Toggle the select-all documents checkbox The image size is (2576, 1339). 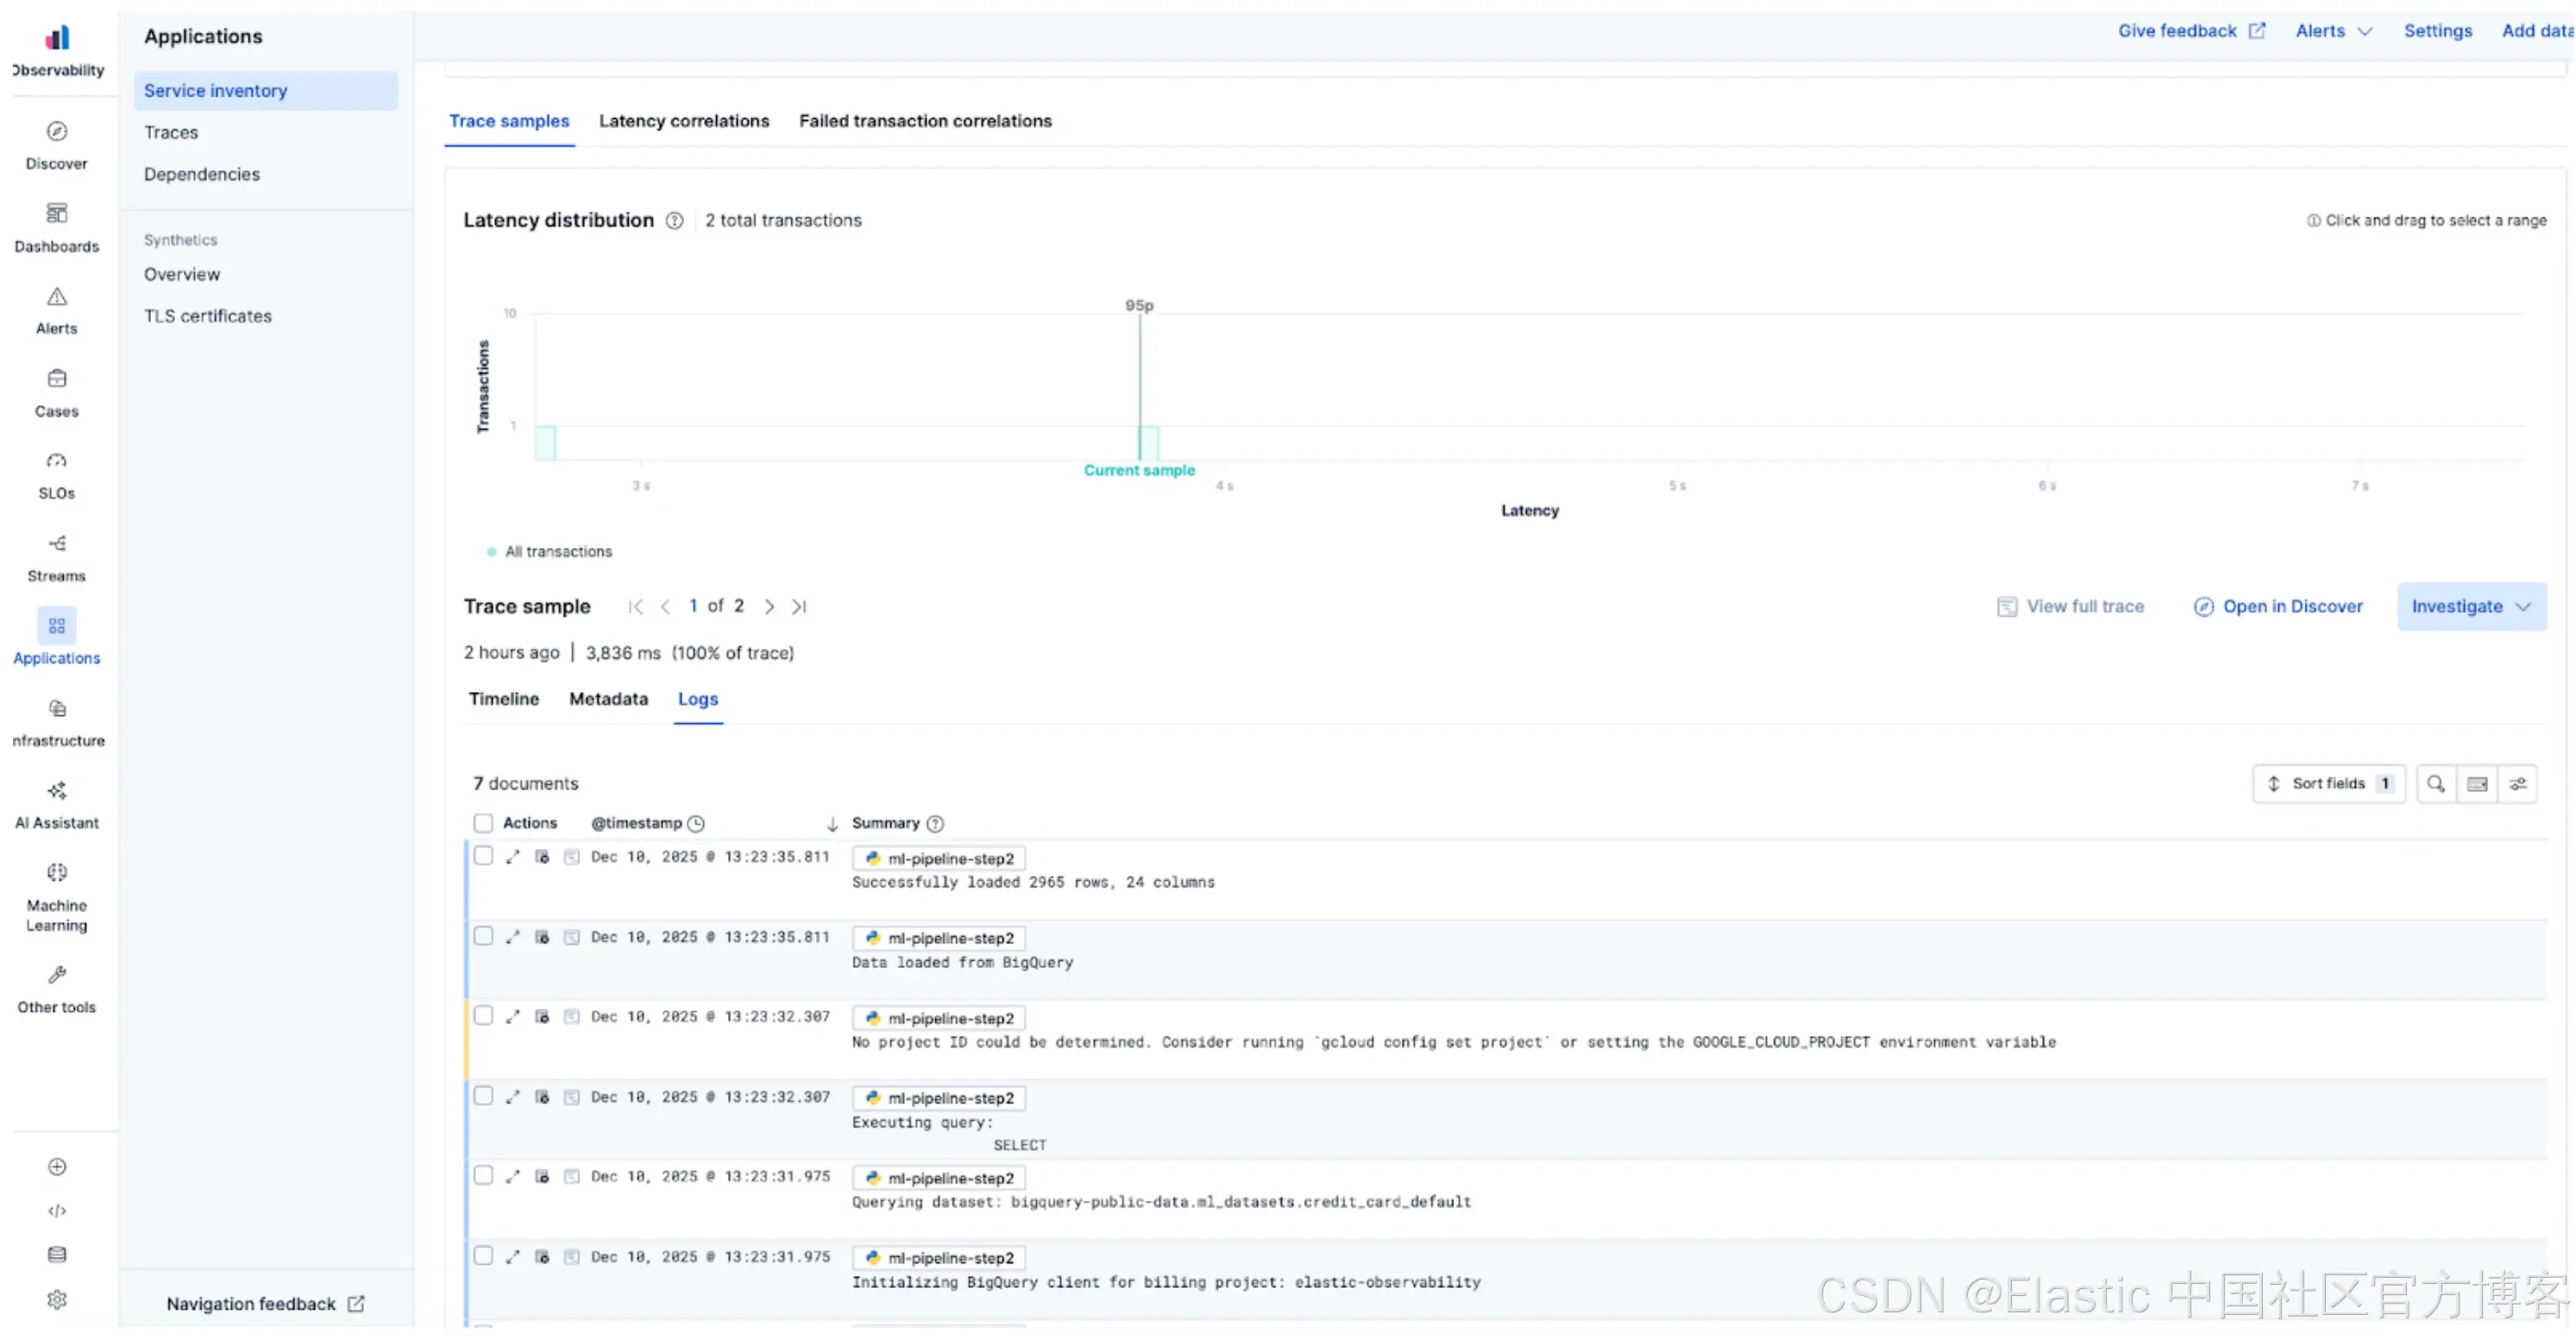[483, 823]
